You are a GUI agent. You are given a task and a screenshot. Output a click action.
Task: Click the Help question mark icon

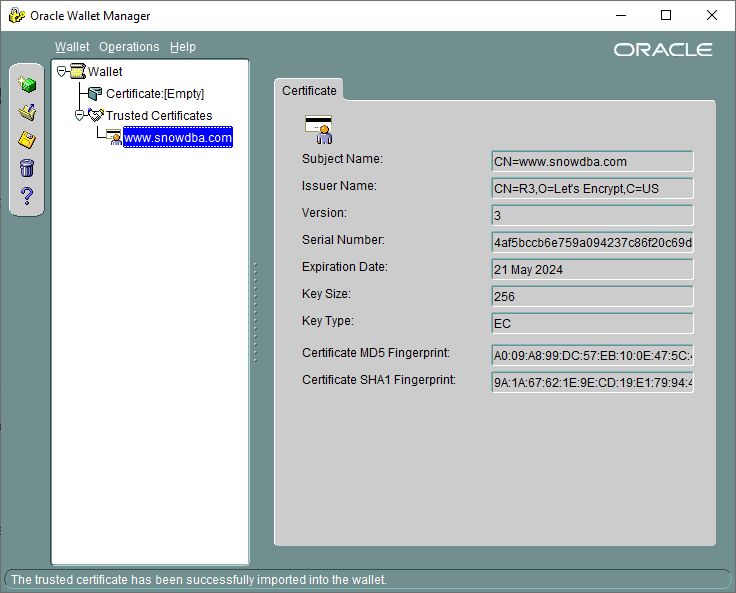27,196
